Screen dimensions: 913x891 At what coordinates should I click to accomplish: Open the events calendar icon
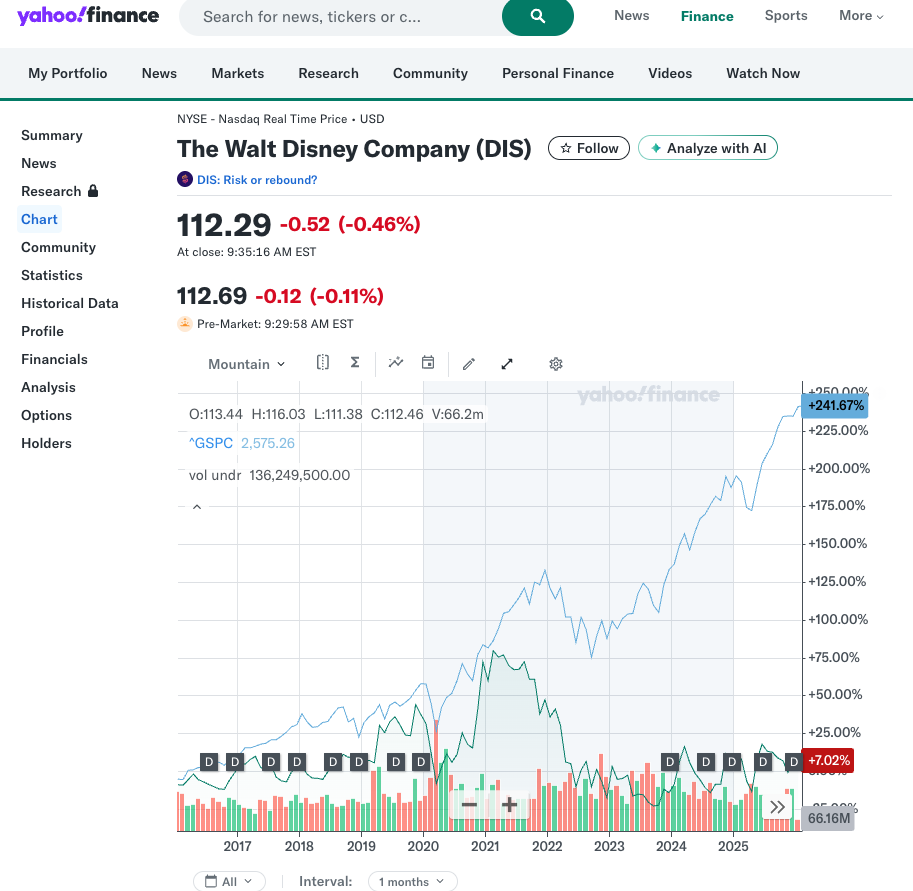point(428,363)
